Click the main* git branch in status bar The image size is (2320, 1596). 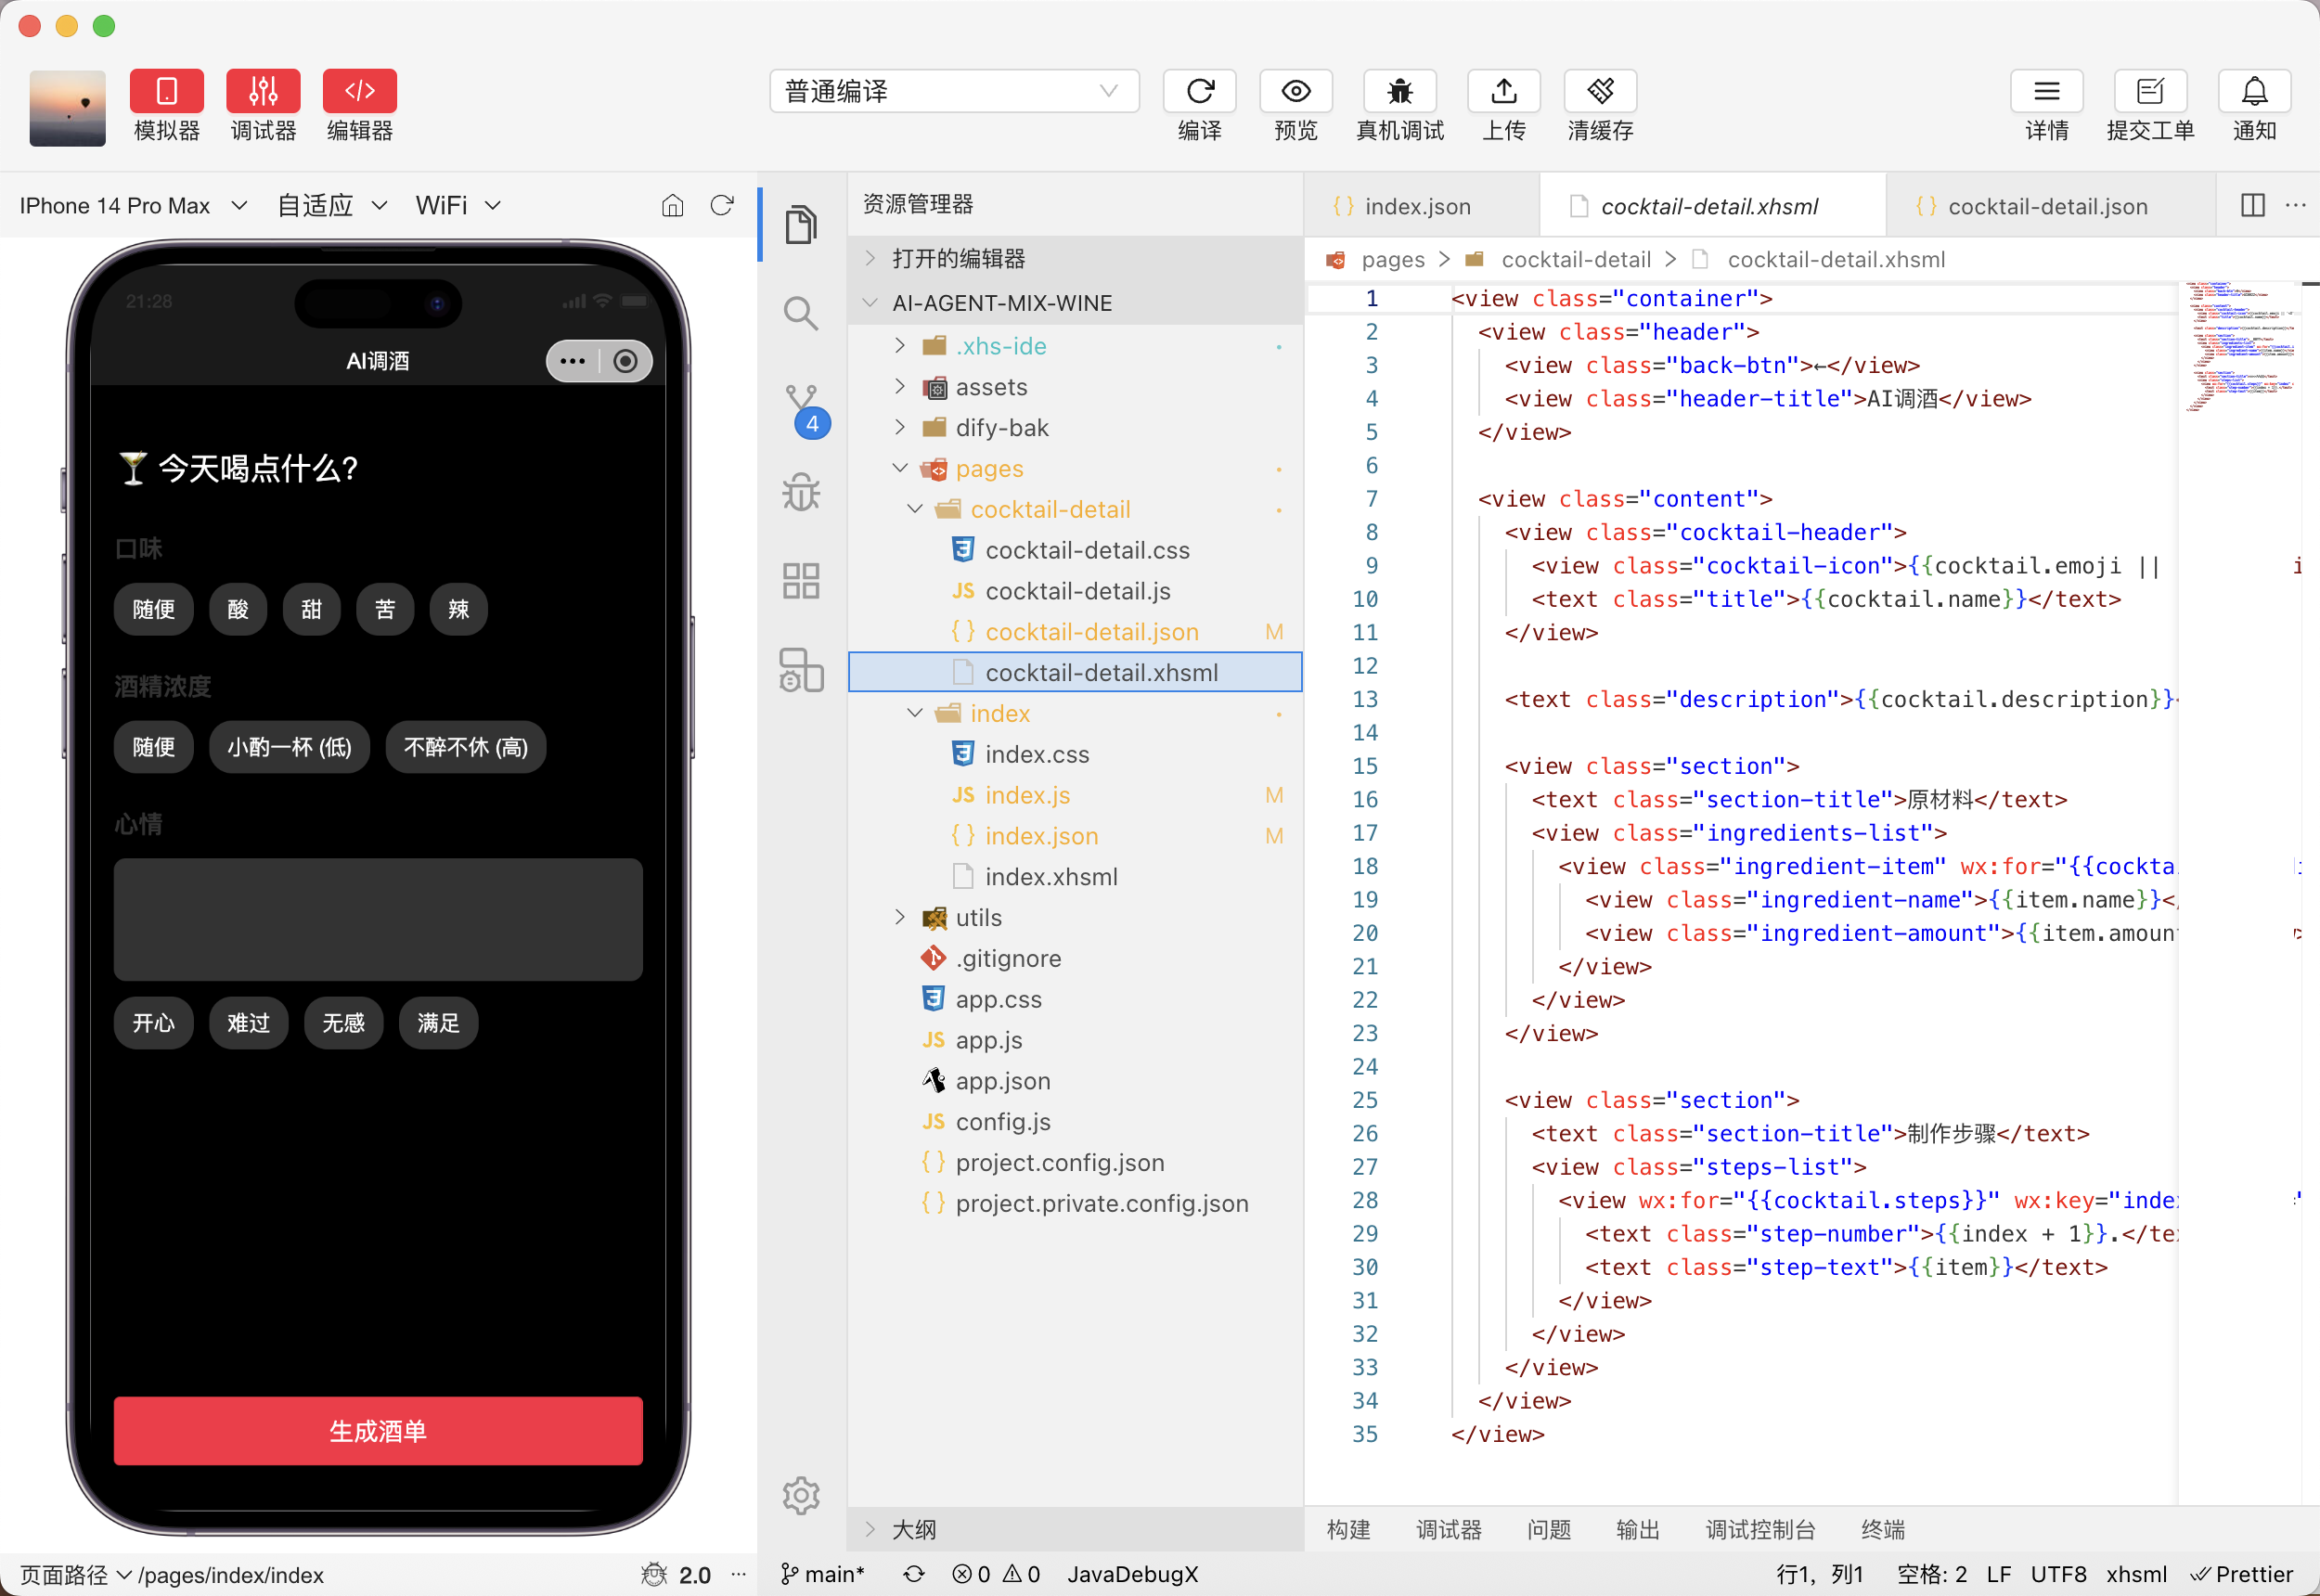tap(822, 1575)
